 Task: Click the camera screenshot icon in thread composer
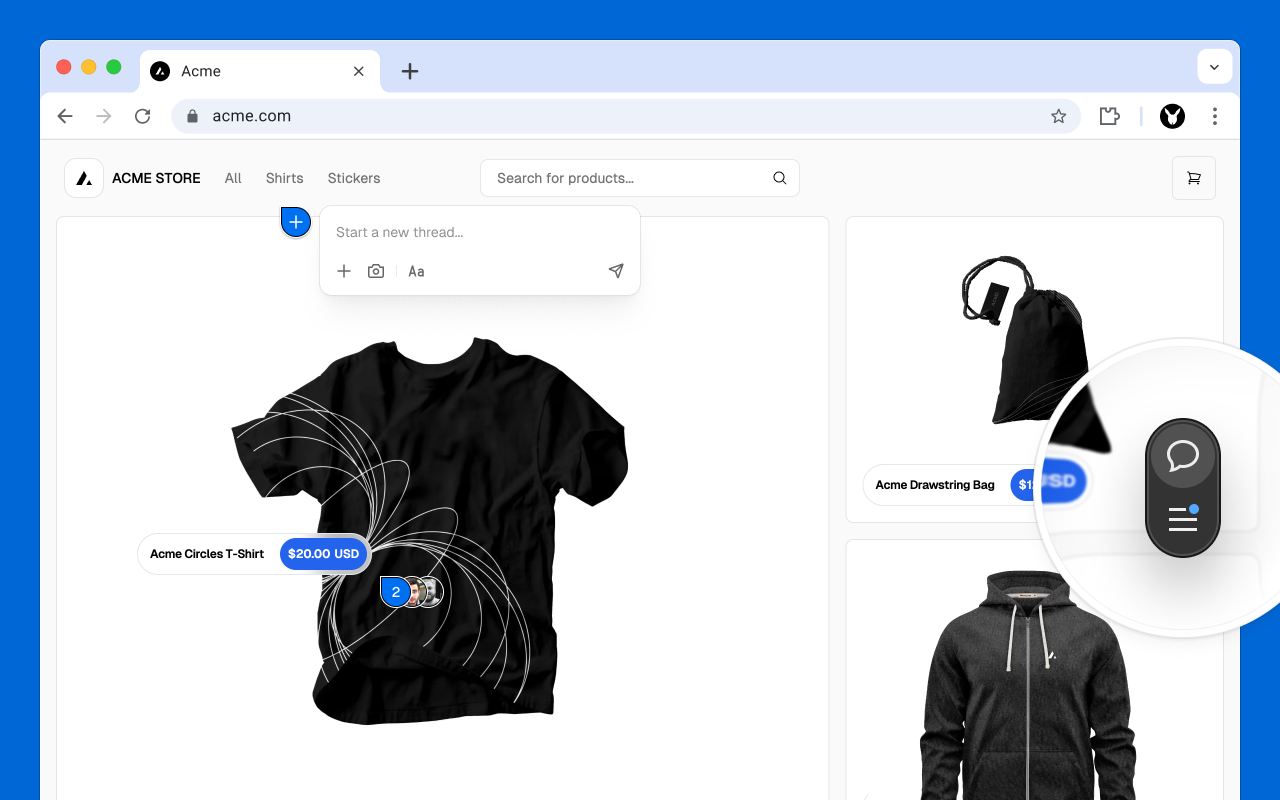(376, 271)
